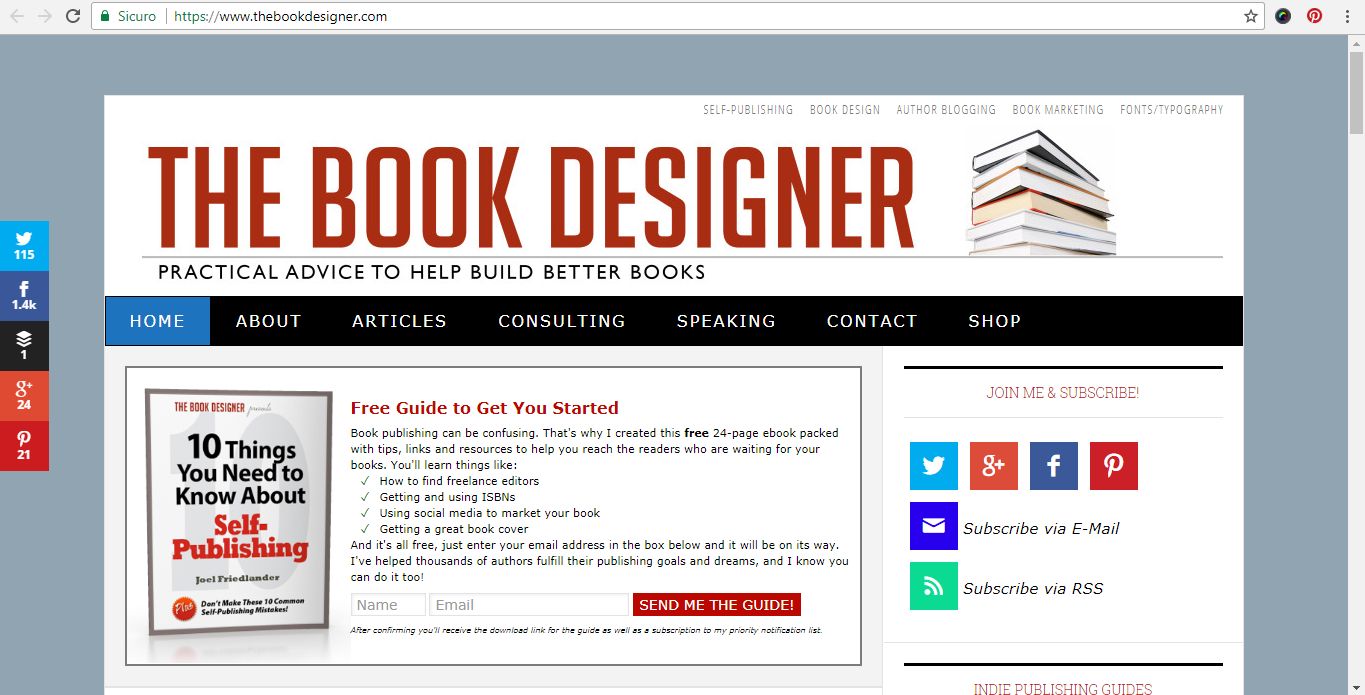The image size is (1365, 695).
Task: Open the SHOP menu item
Action: (994, 321)
